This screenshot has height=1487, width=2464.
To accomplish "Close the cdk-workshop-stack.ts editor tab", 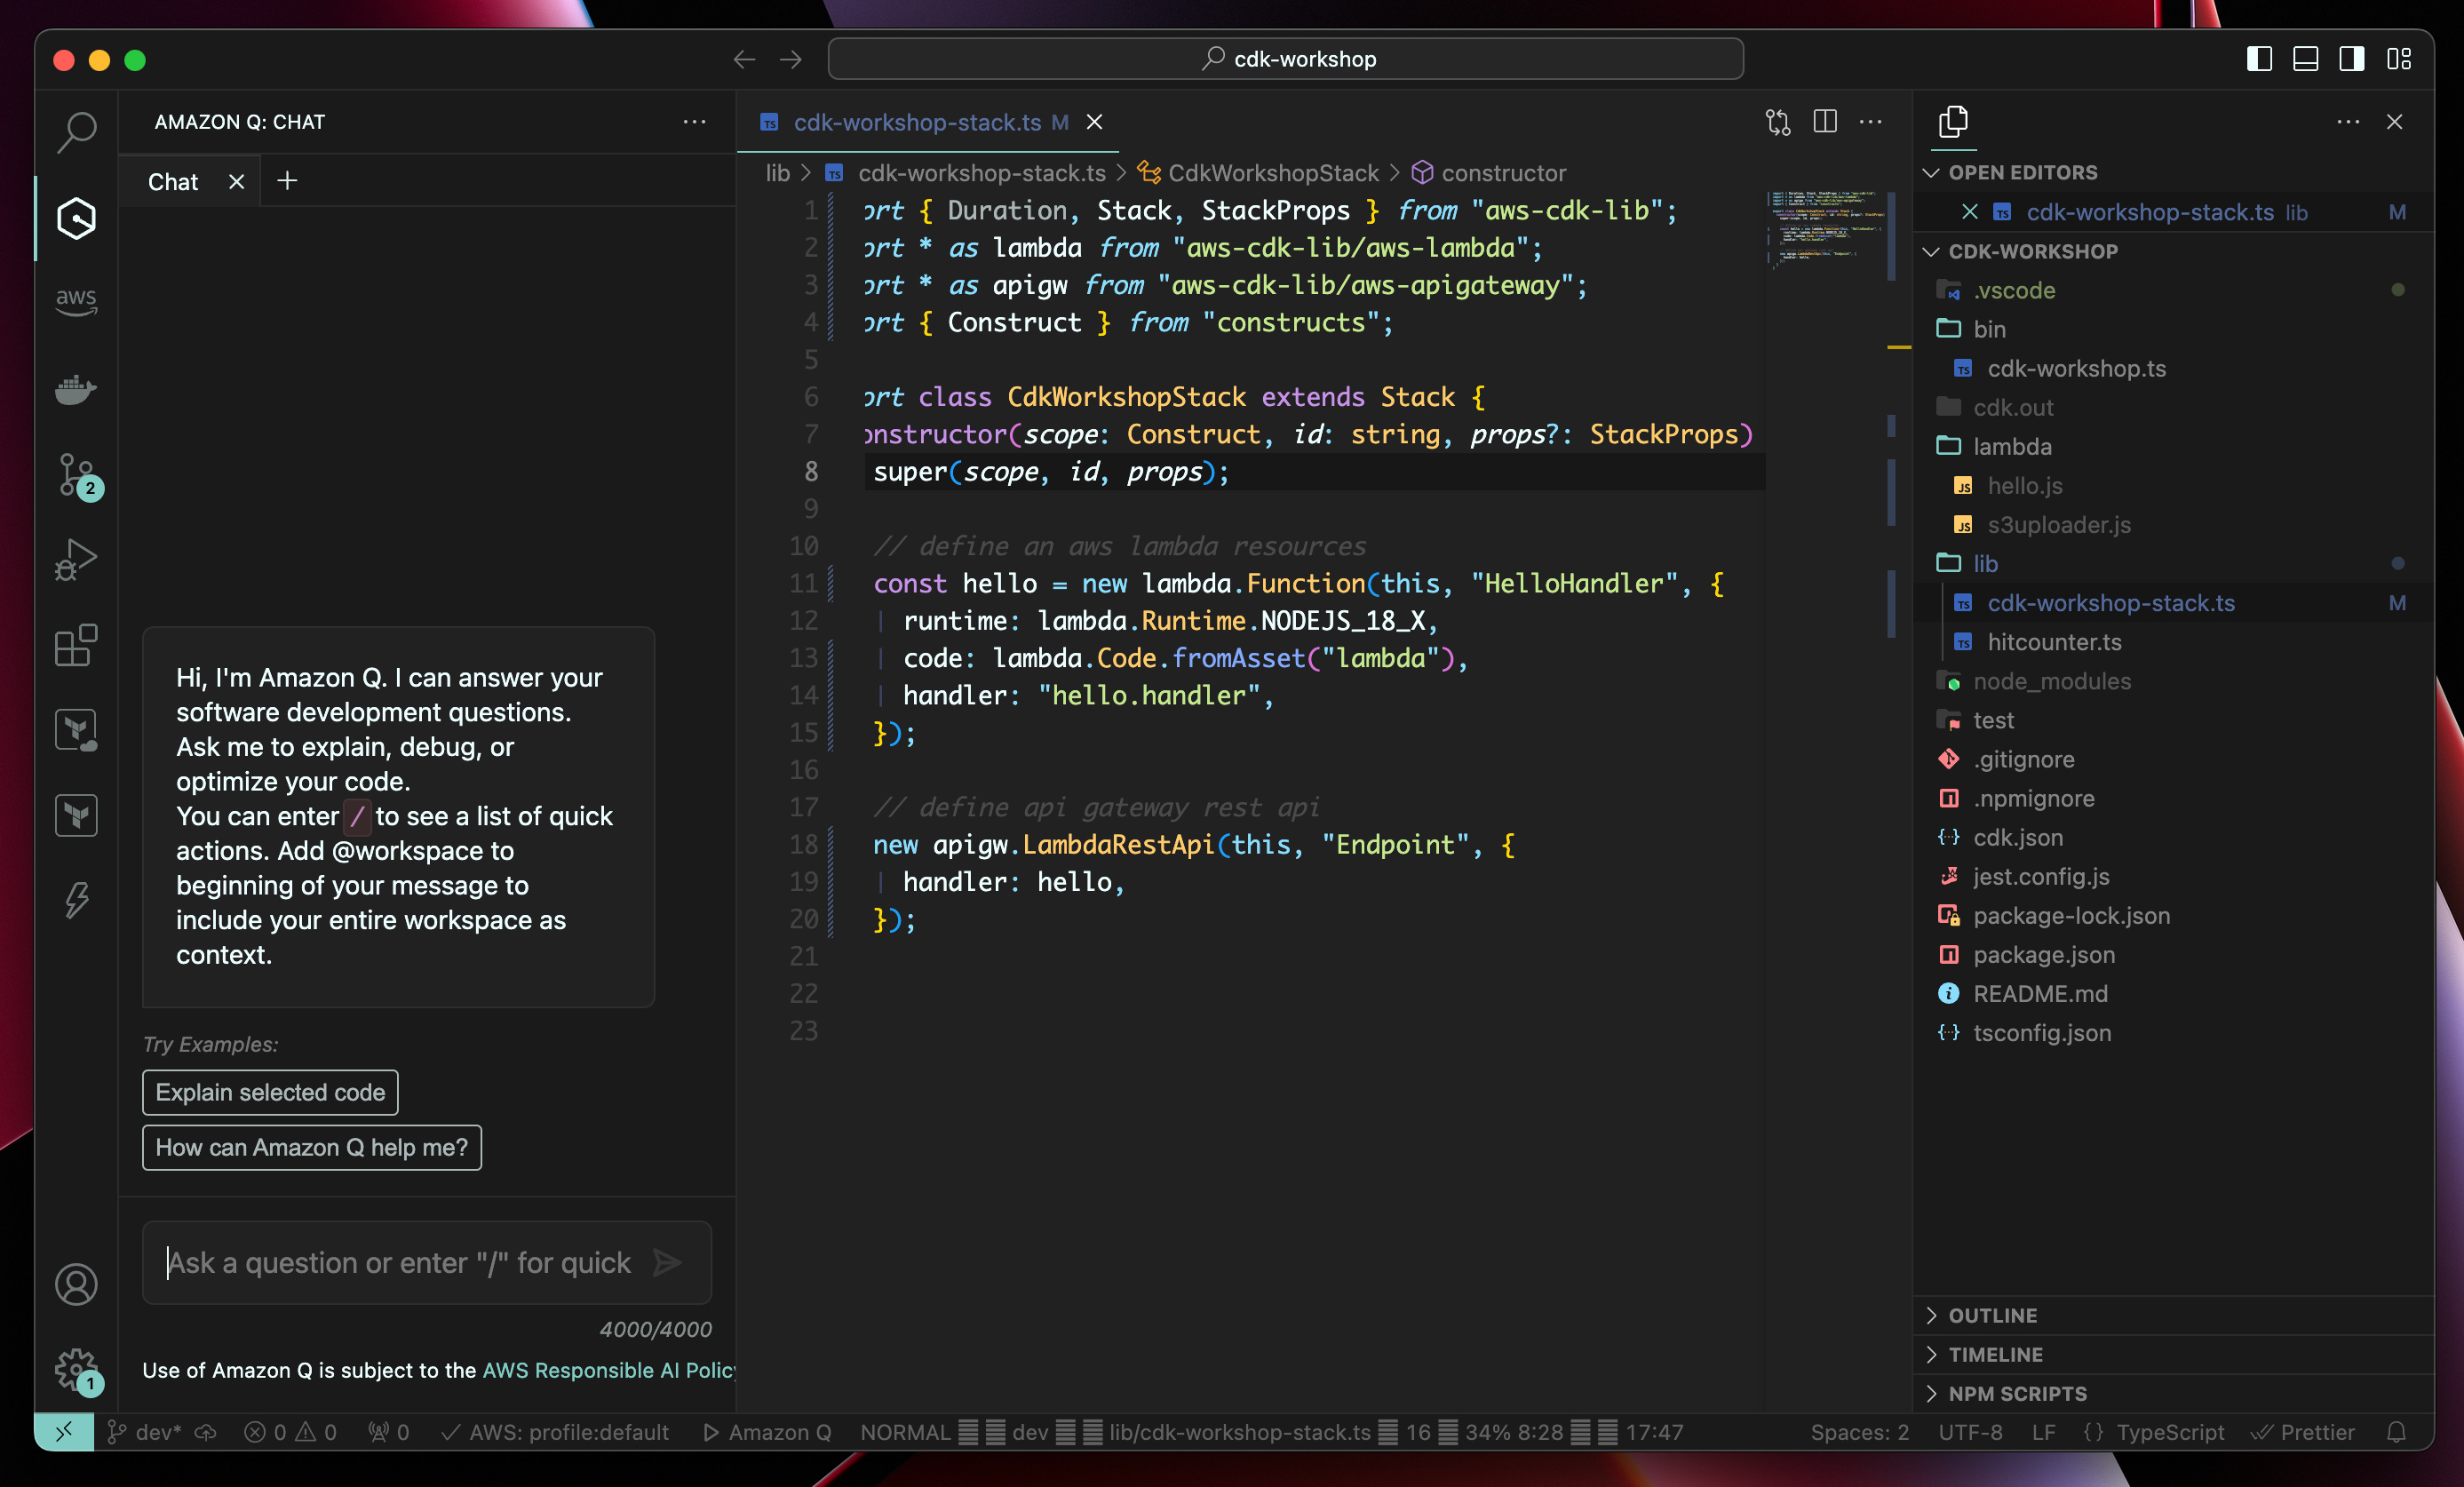I will [1095, 122].
